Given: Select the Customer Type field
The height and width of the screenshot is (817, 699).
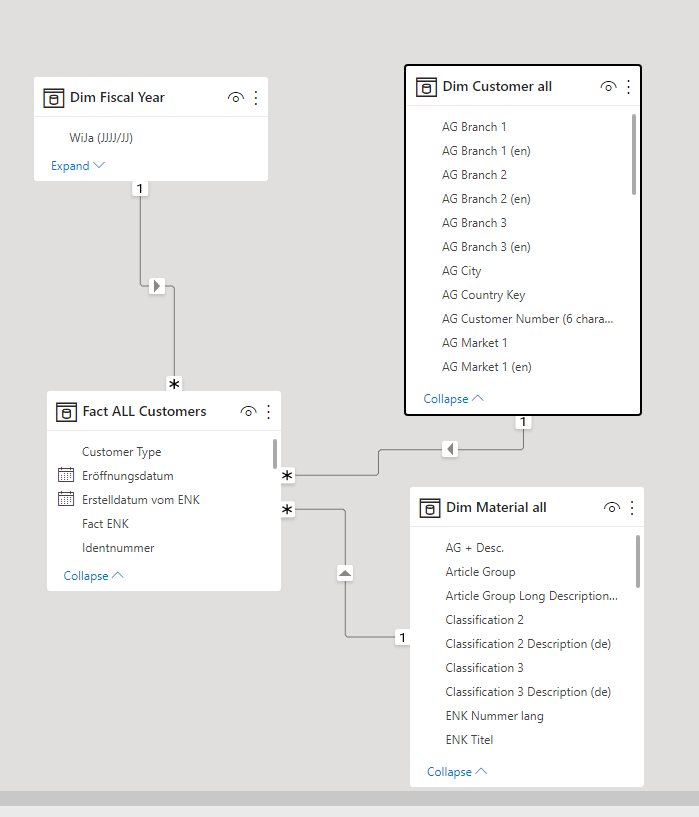Looking at the screenshot, I should (x=121, y=452).
